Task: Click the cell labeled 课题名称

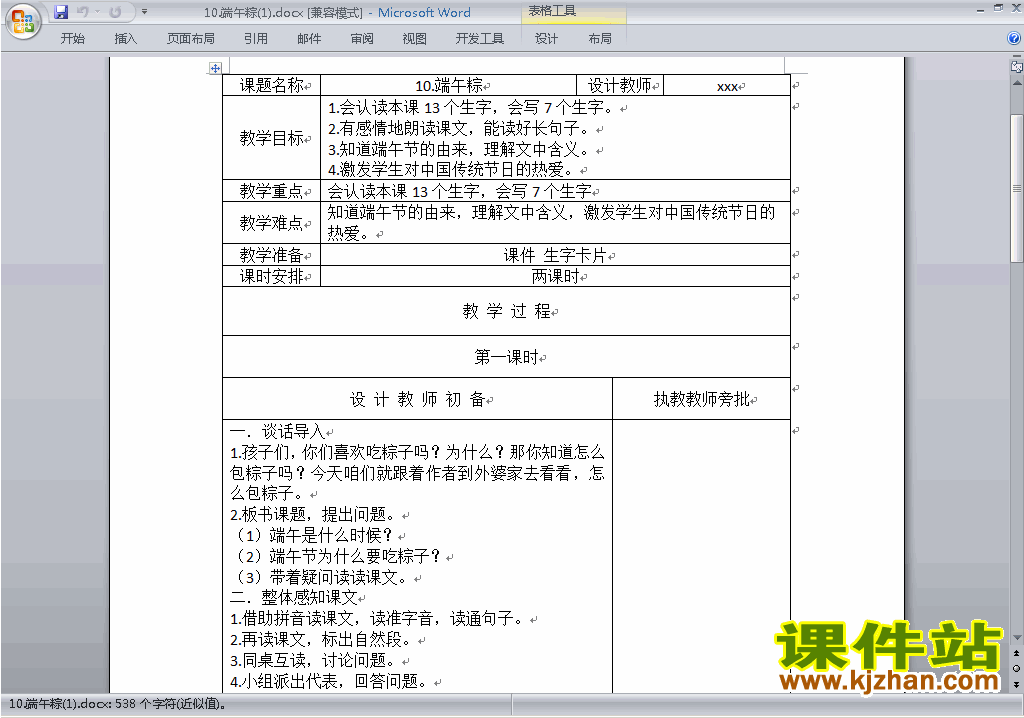Action: pos(272,86)
